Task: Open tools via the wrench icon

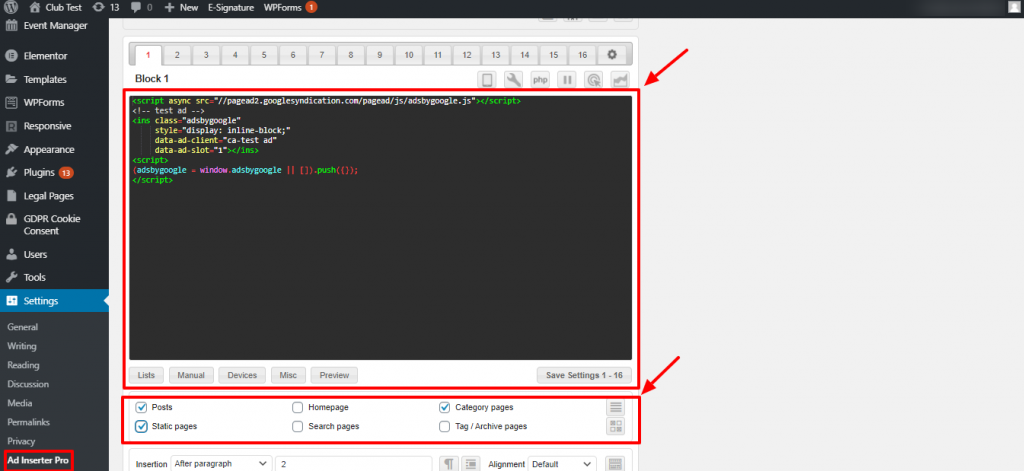Action: (514, 80)
